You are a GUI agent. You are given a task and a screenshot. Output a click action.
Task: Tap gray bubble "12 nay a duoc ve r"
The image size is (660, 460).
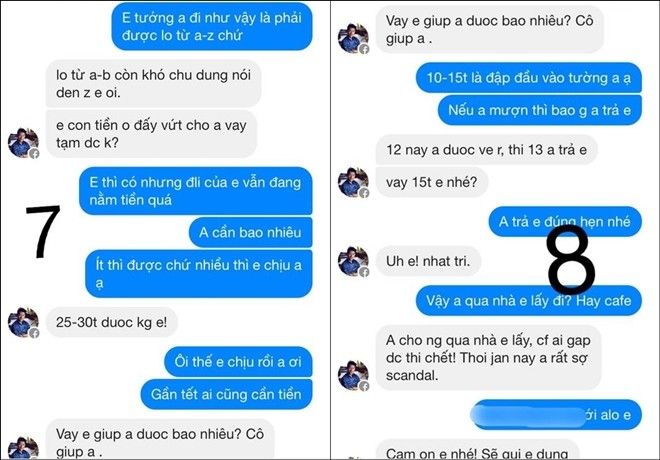486,149
